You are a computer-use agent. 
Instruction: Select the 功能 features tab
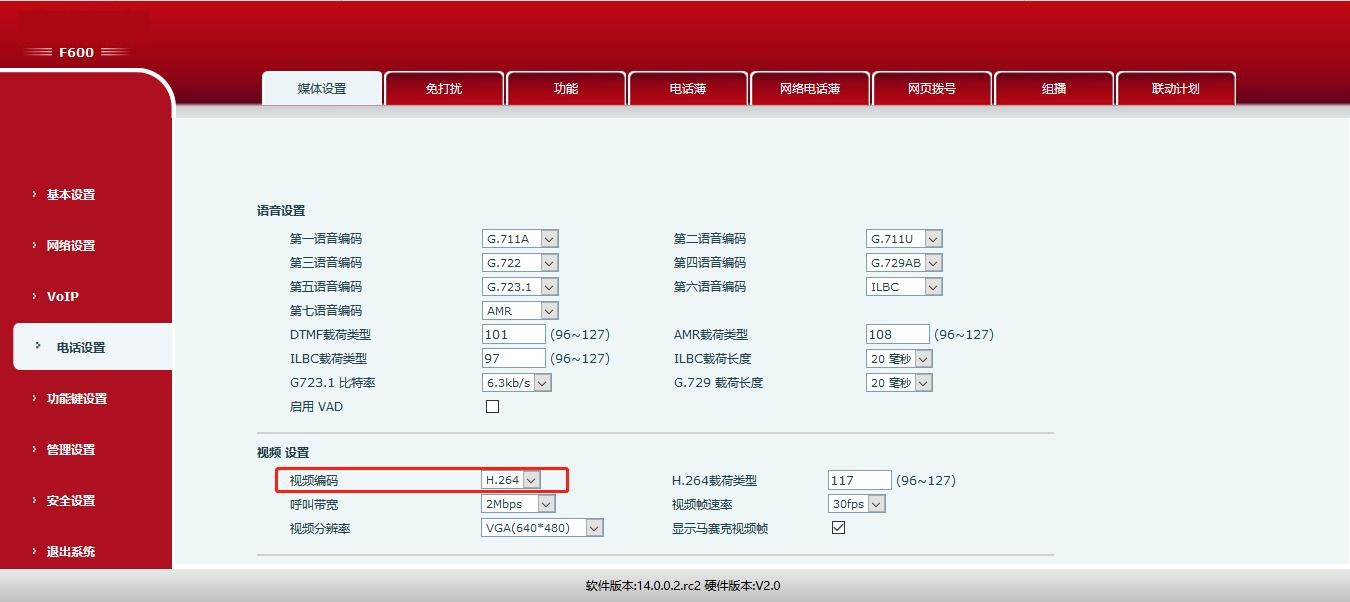(565, 88)
